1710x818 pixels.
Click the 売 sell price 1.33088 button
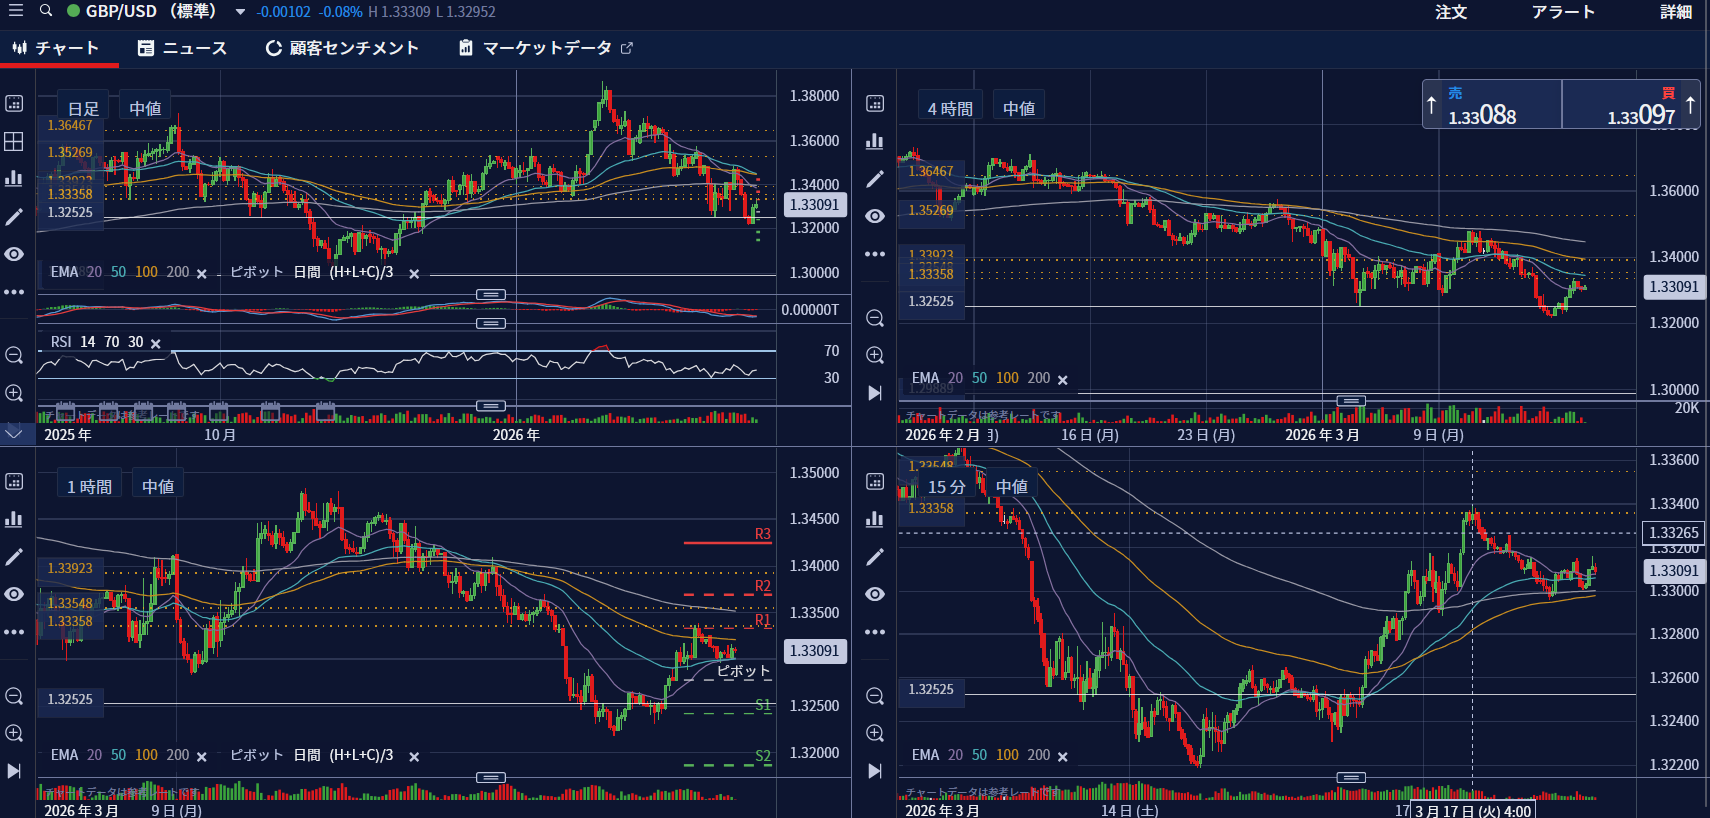click(1492, 105)
